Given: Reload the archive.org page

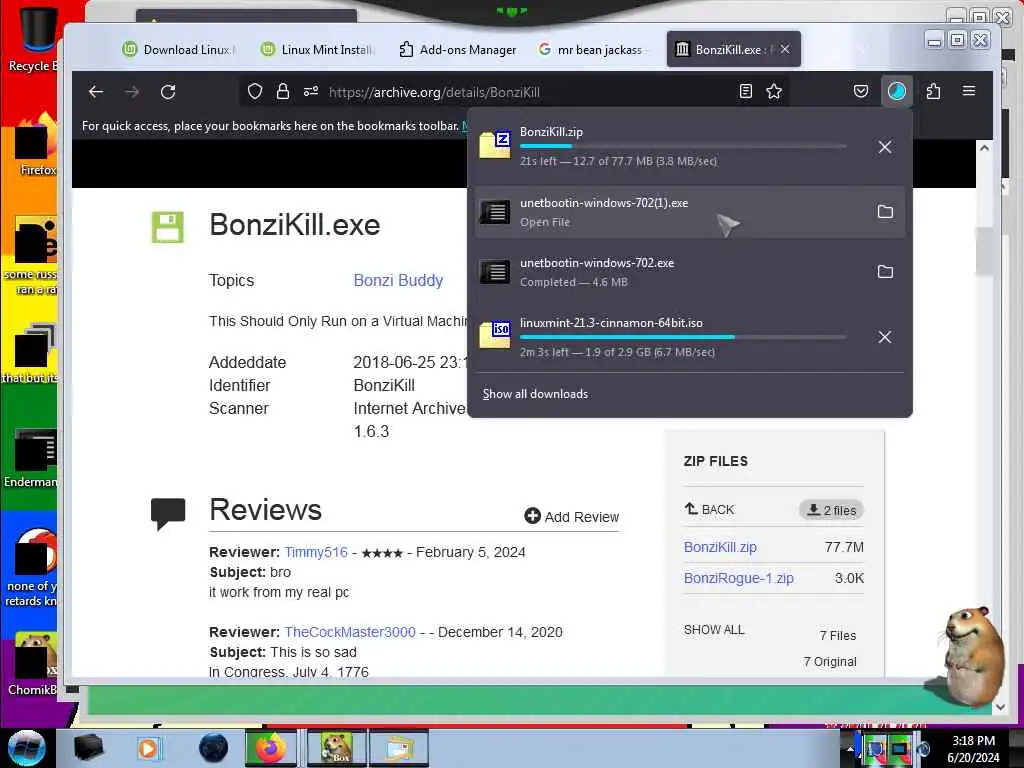Looking at the screenshot, I should pos(168,92).
